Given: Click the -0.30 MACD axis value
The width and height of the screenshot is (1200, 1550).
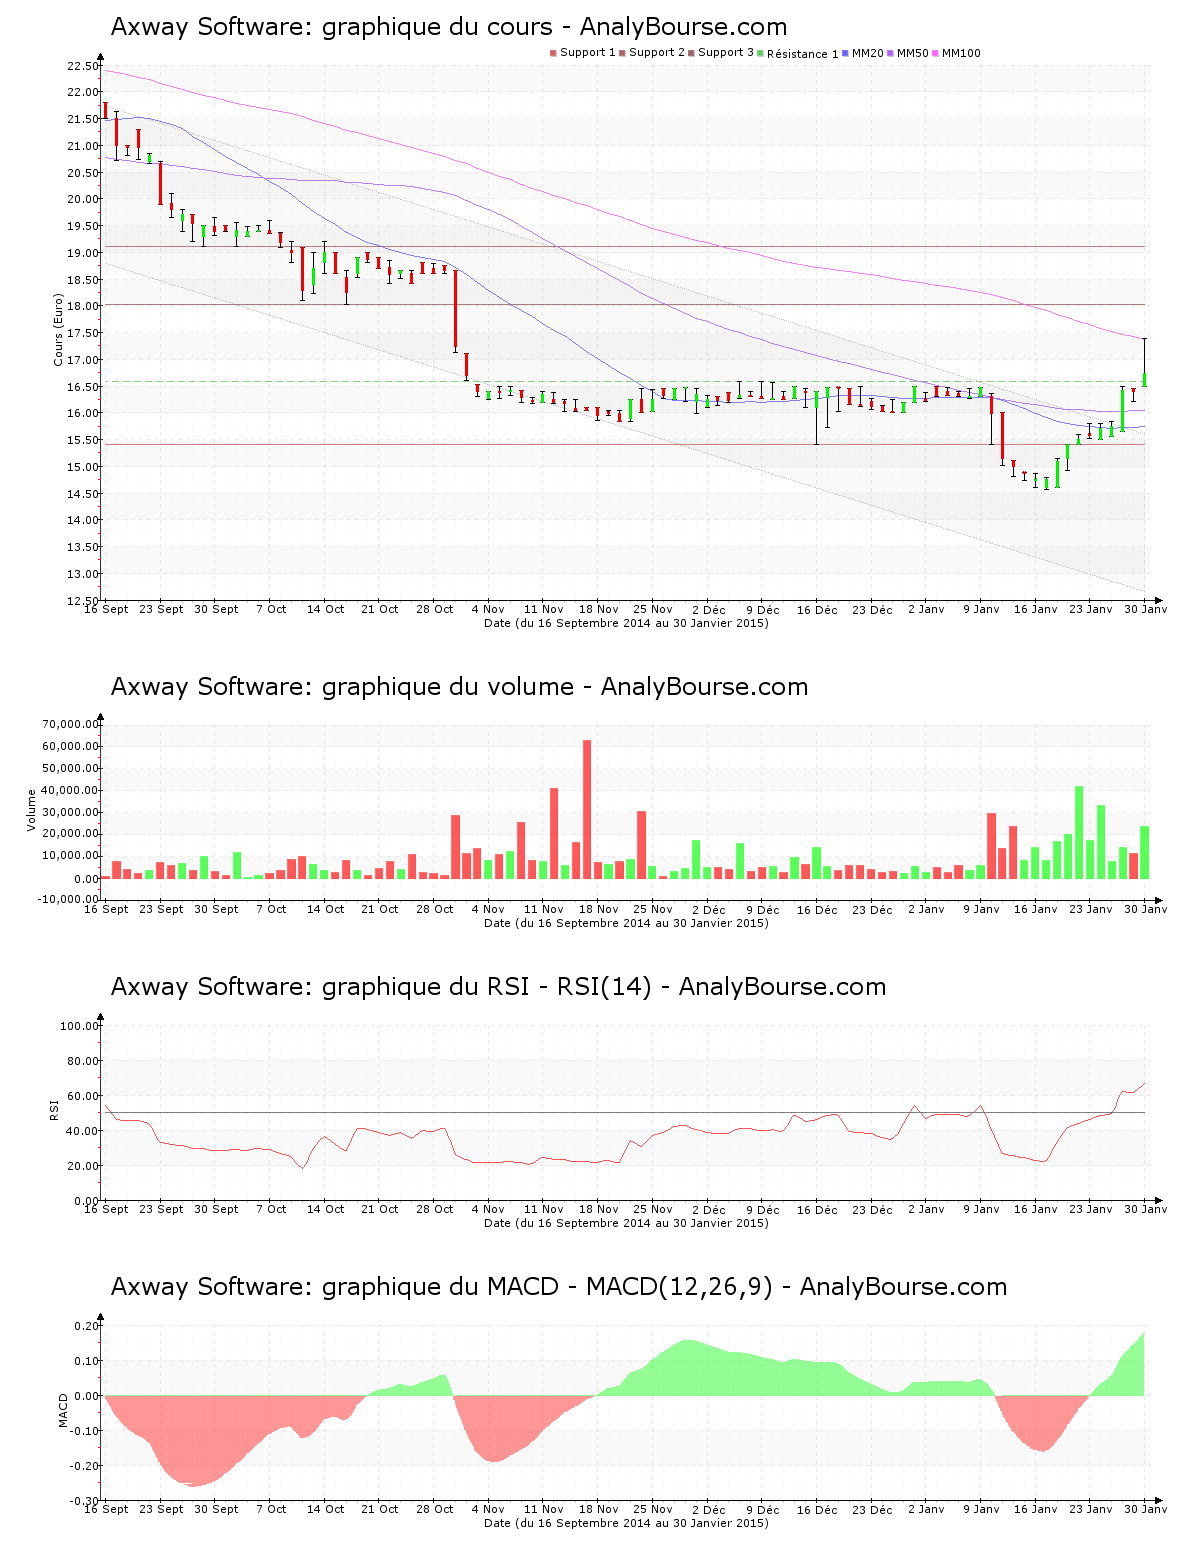Looking at the screenshot, I should click(84, 1501).
